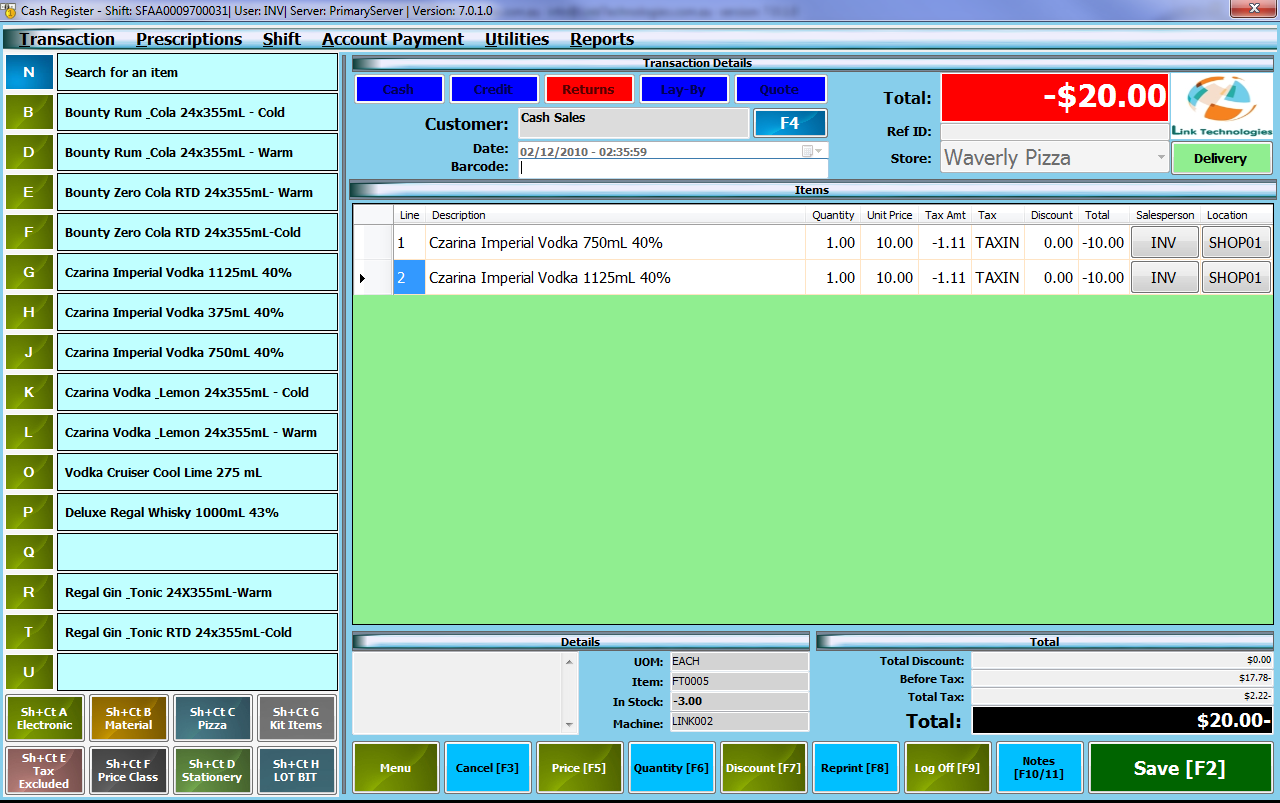Add Bounty Rum _Cola 24x355mL - Cold
This screenshot has height=803, width=1280.
pyautogui.click(x=197, y=112)
